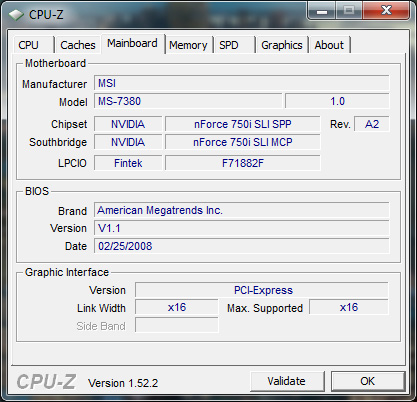417x402 pixels.
Task: Show the About tab
Action: pyautogui.click(x=329, y=45)
